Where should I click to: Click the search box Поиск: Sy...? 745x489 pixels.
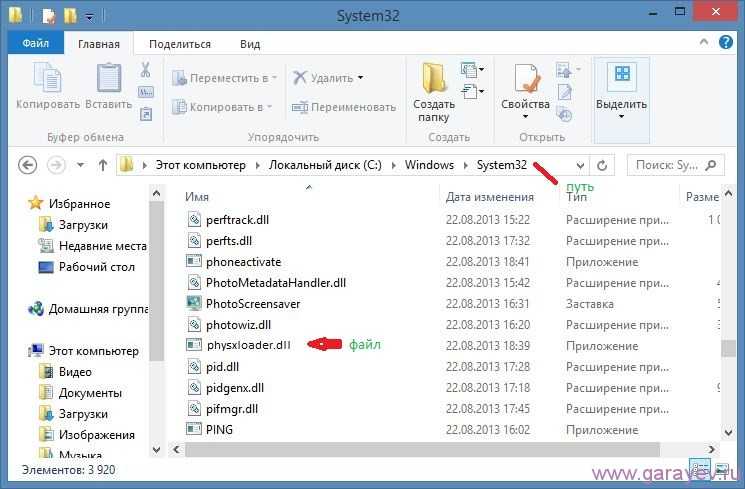(676, 165)
